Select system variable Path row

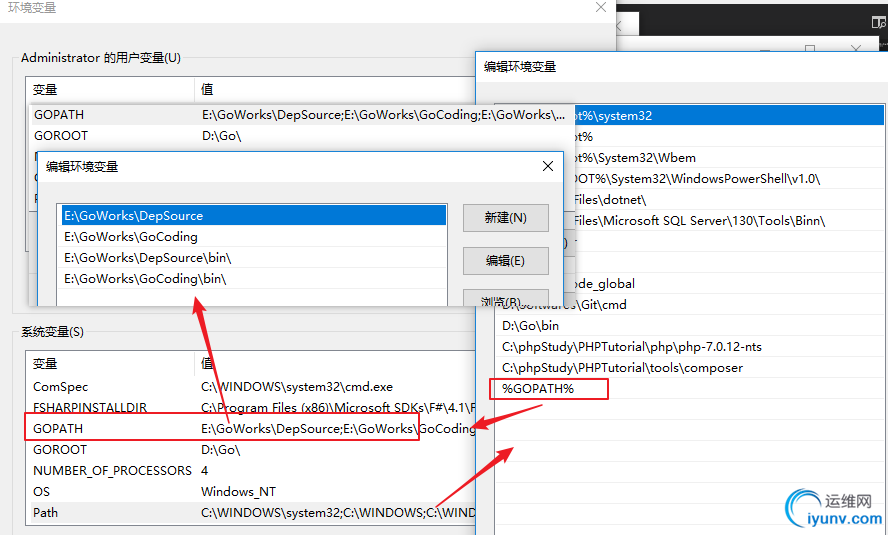click(250, 512)
